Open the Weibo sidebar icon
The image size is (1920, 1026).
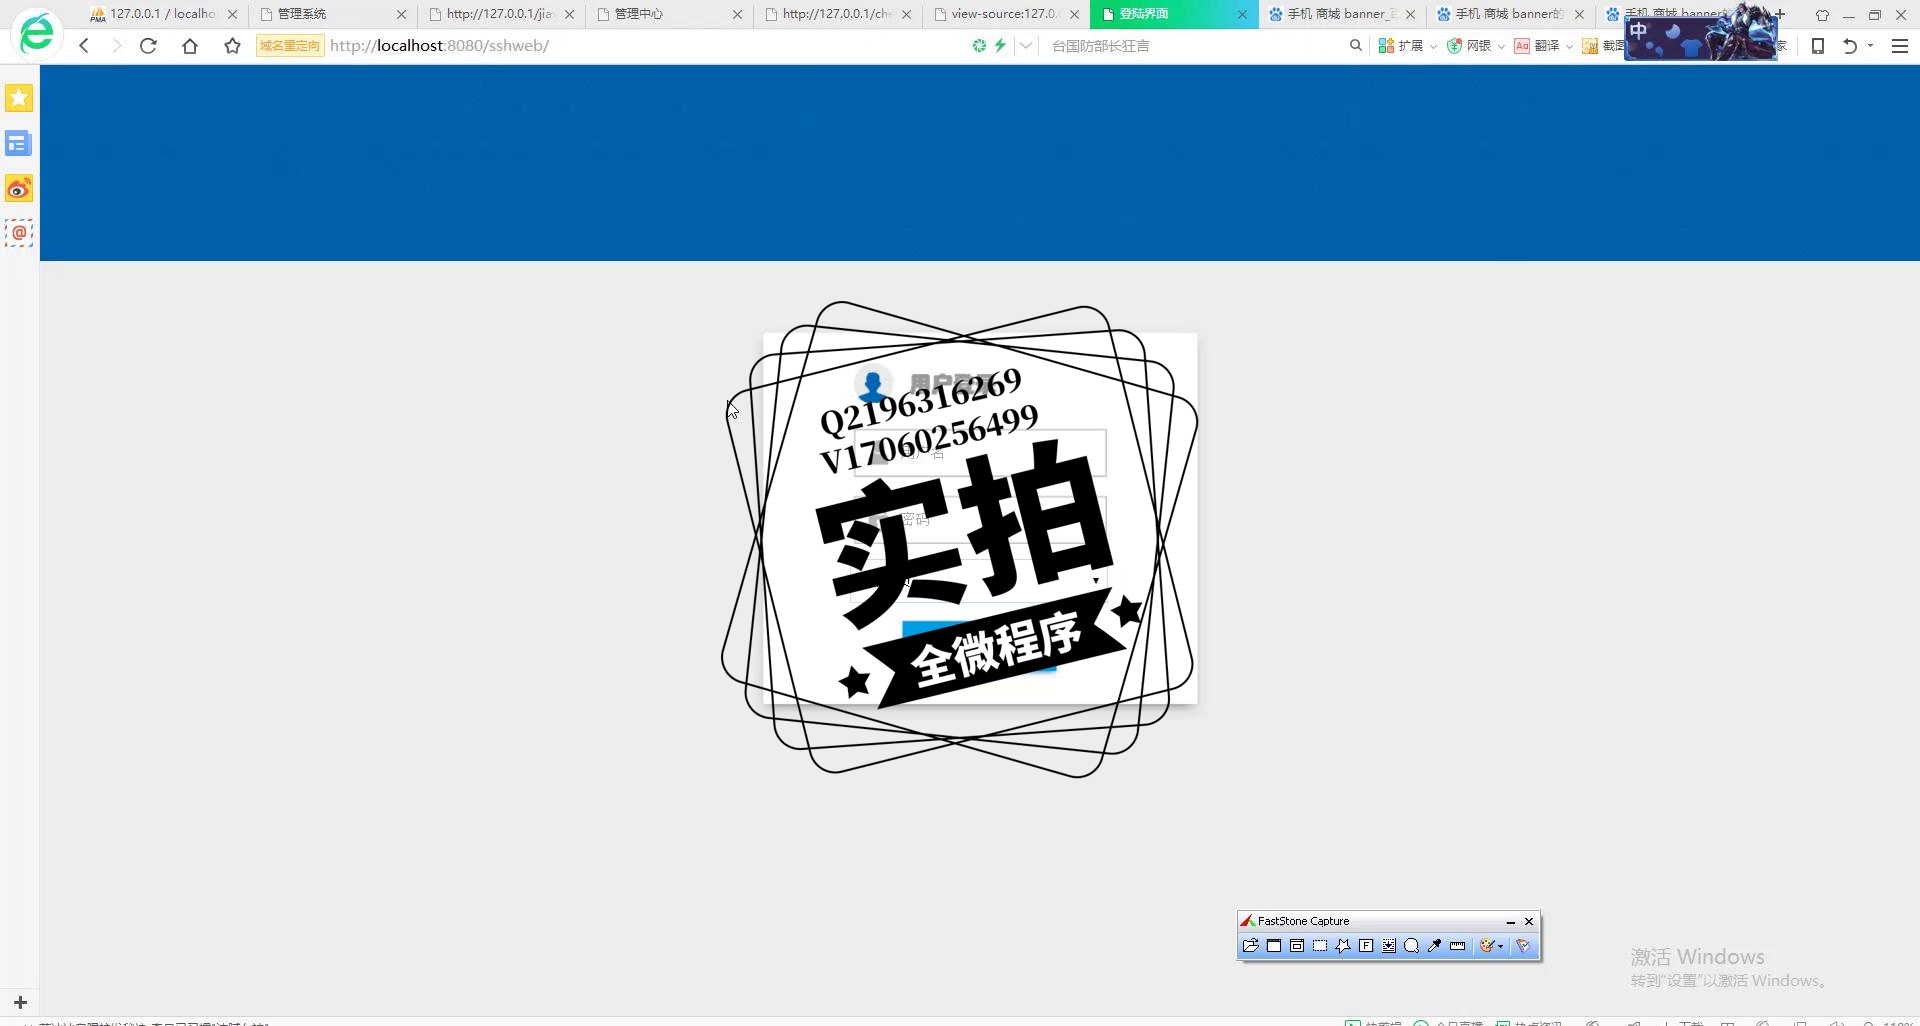[19, 189]
